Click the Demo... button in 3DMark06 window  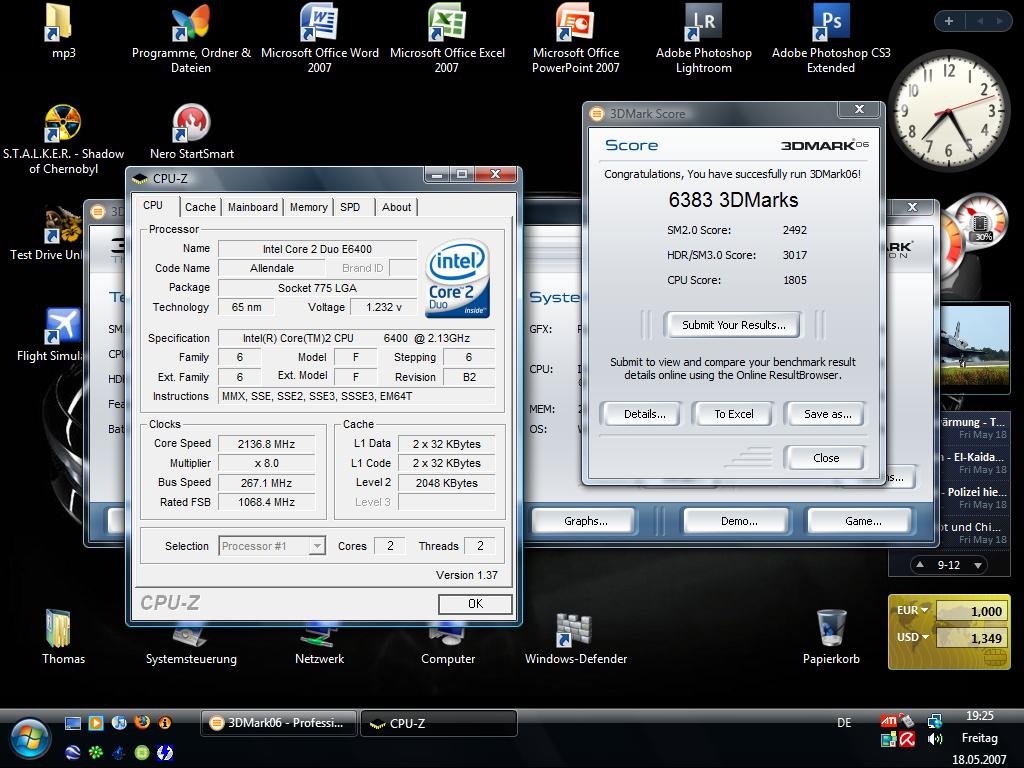pyautogui.click(x=739, y=521)
